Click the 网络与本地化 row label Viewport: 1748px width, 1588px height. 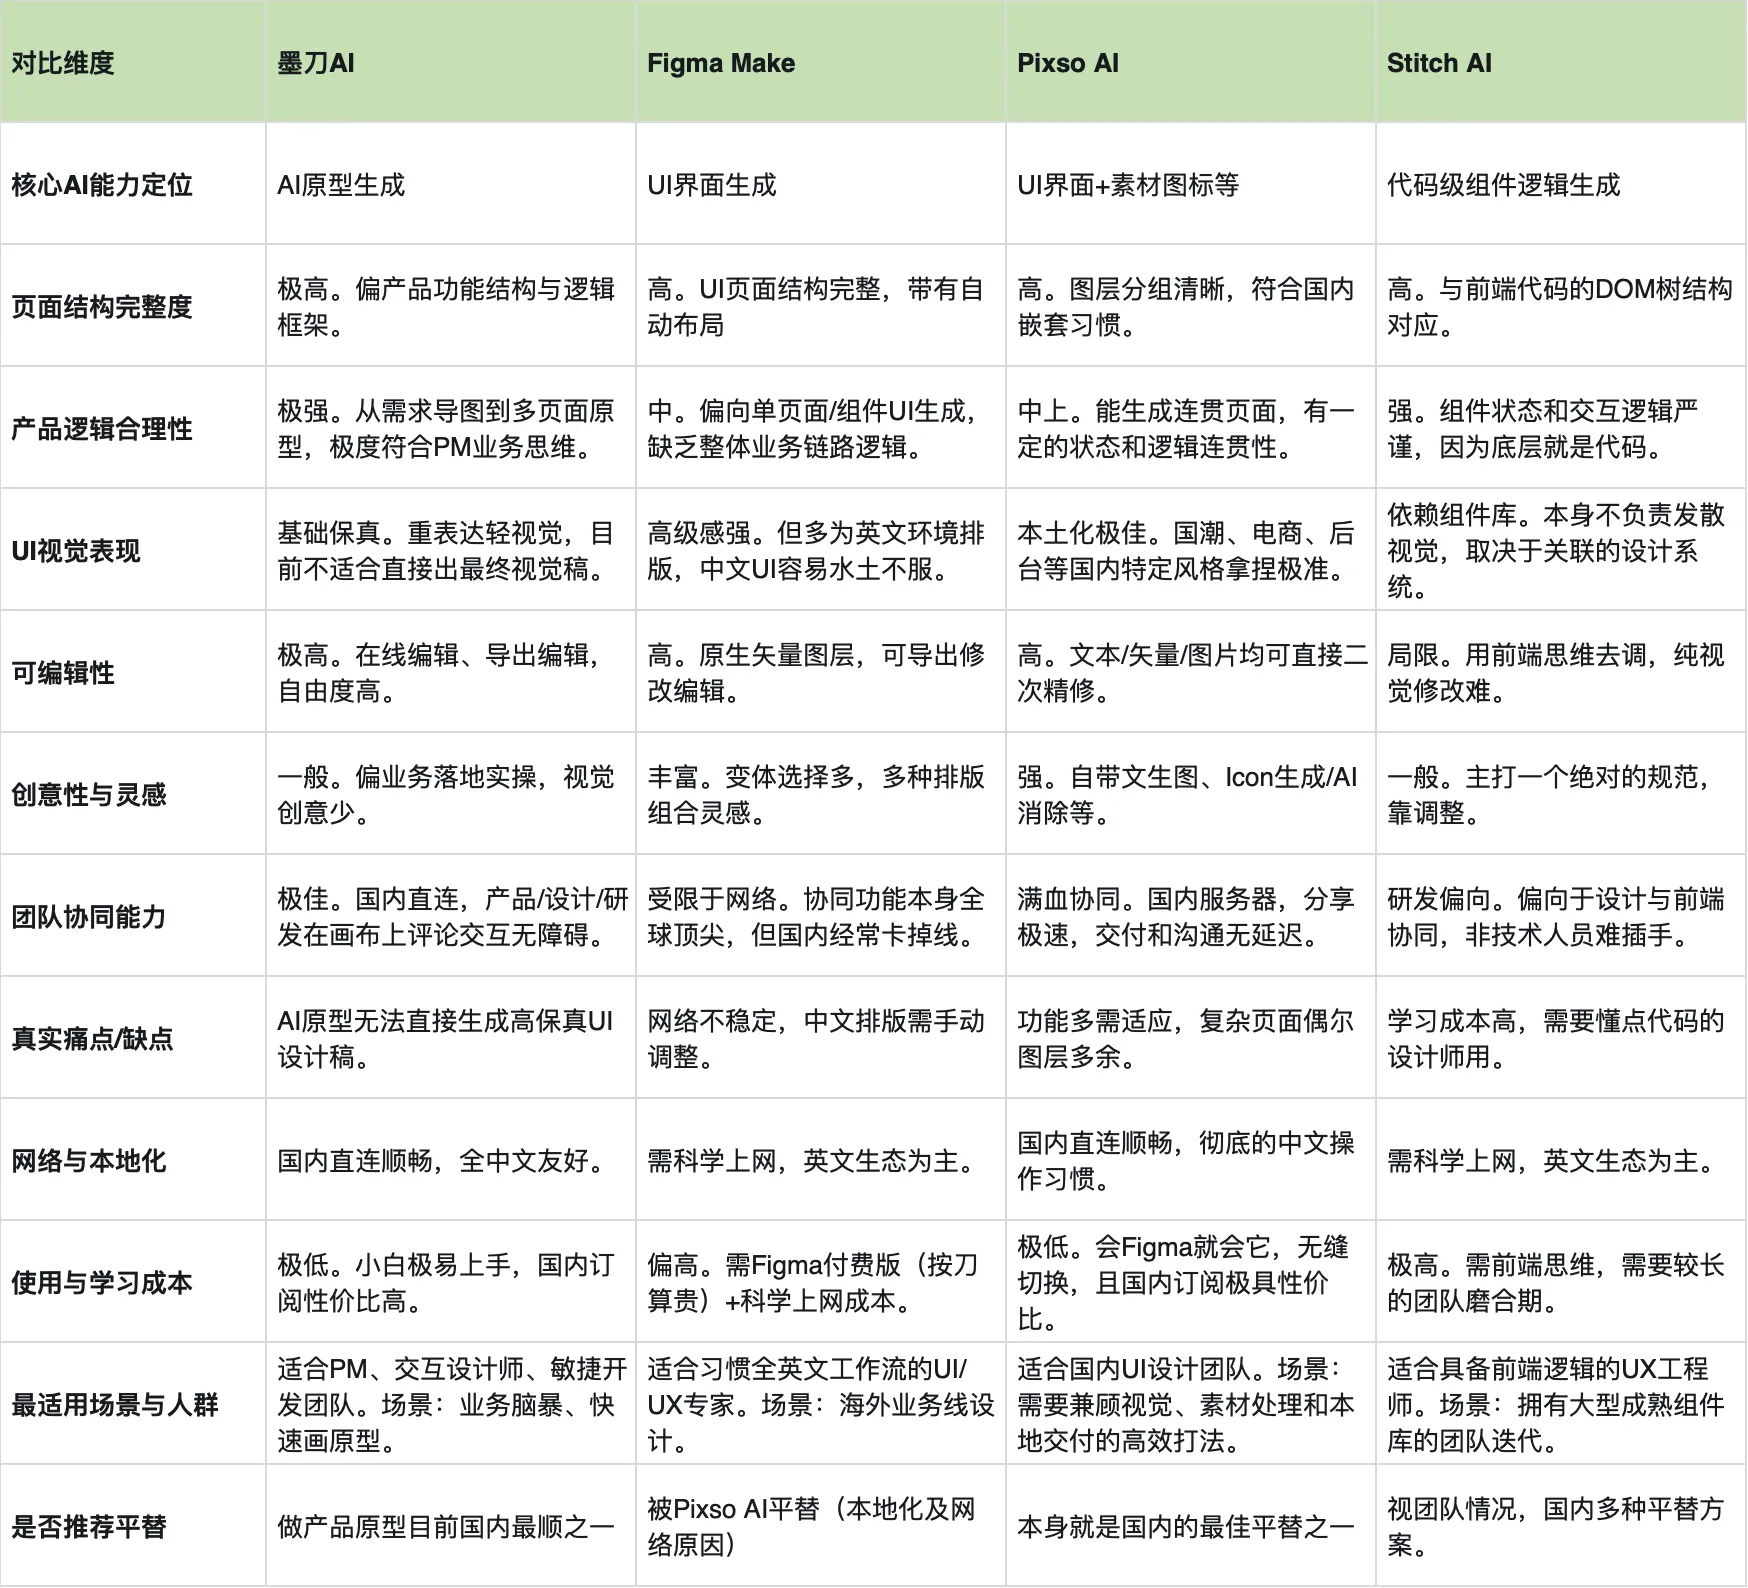133,1160
